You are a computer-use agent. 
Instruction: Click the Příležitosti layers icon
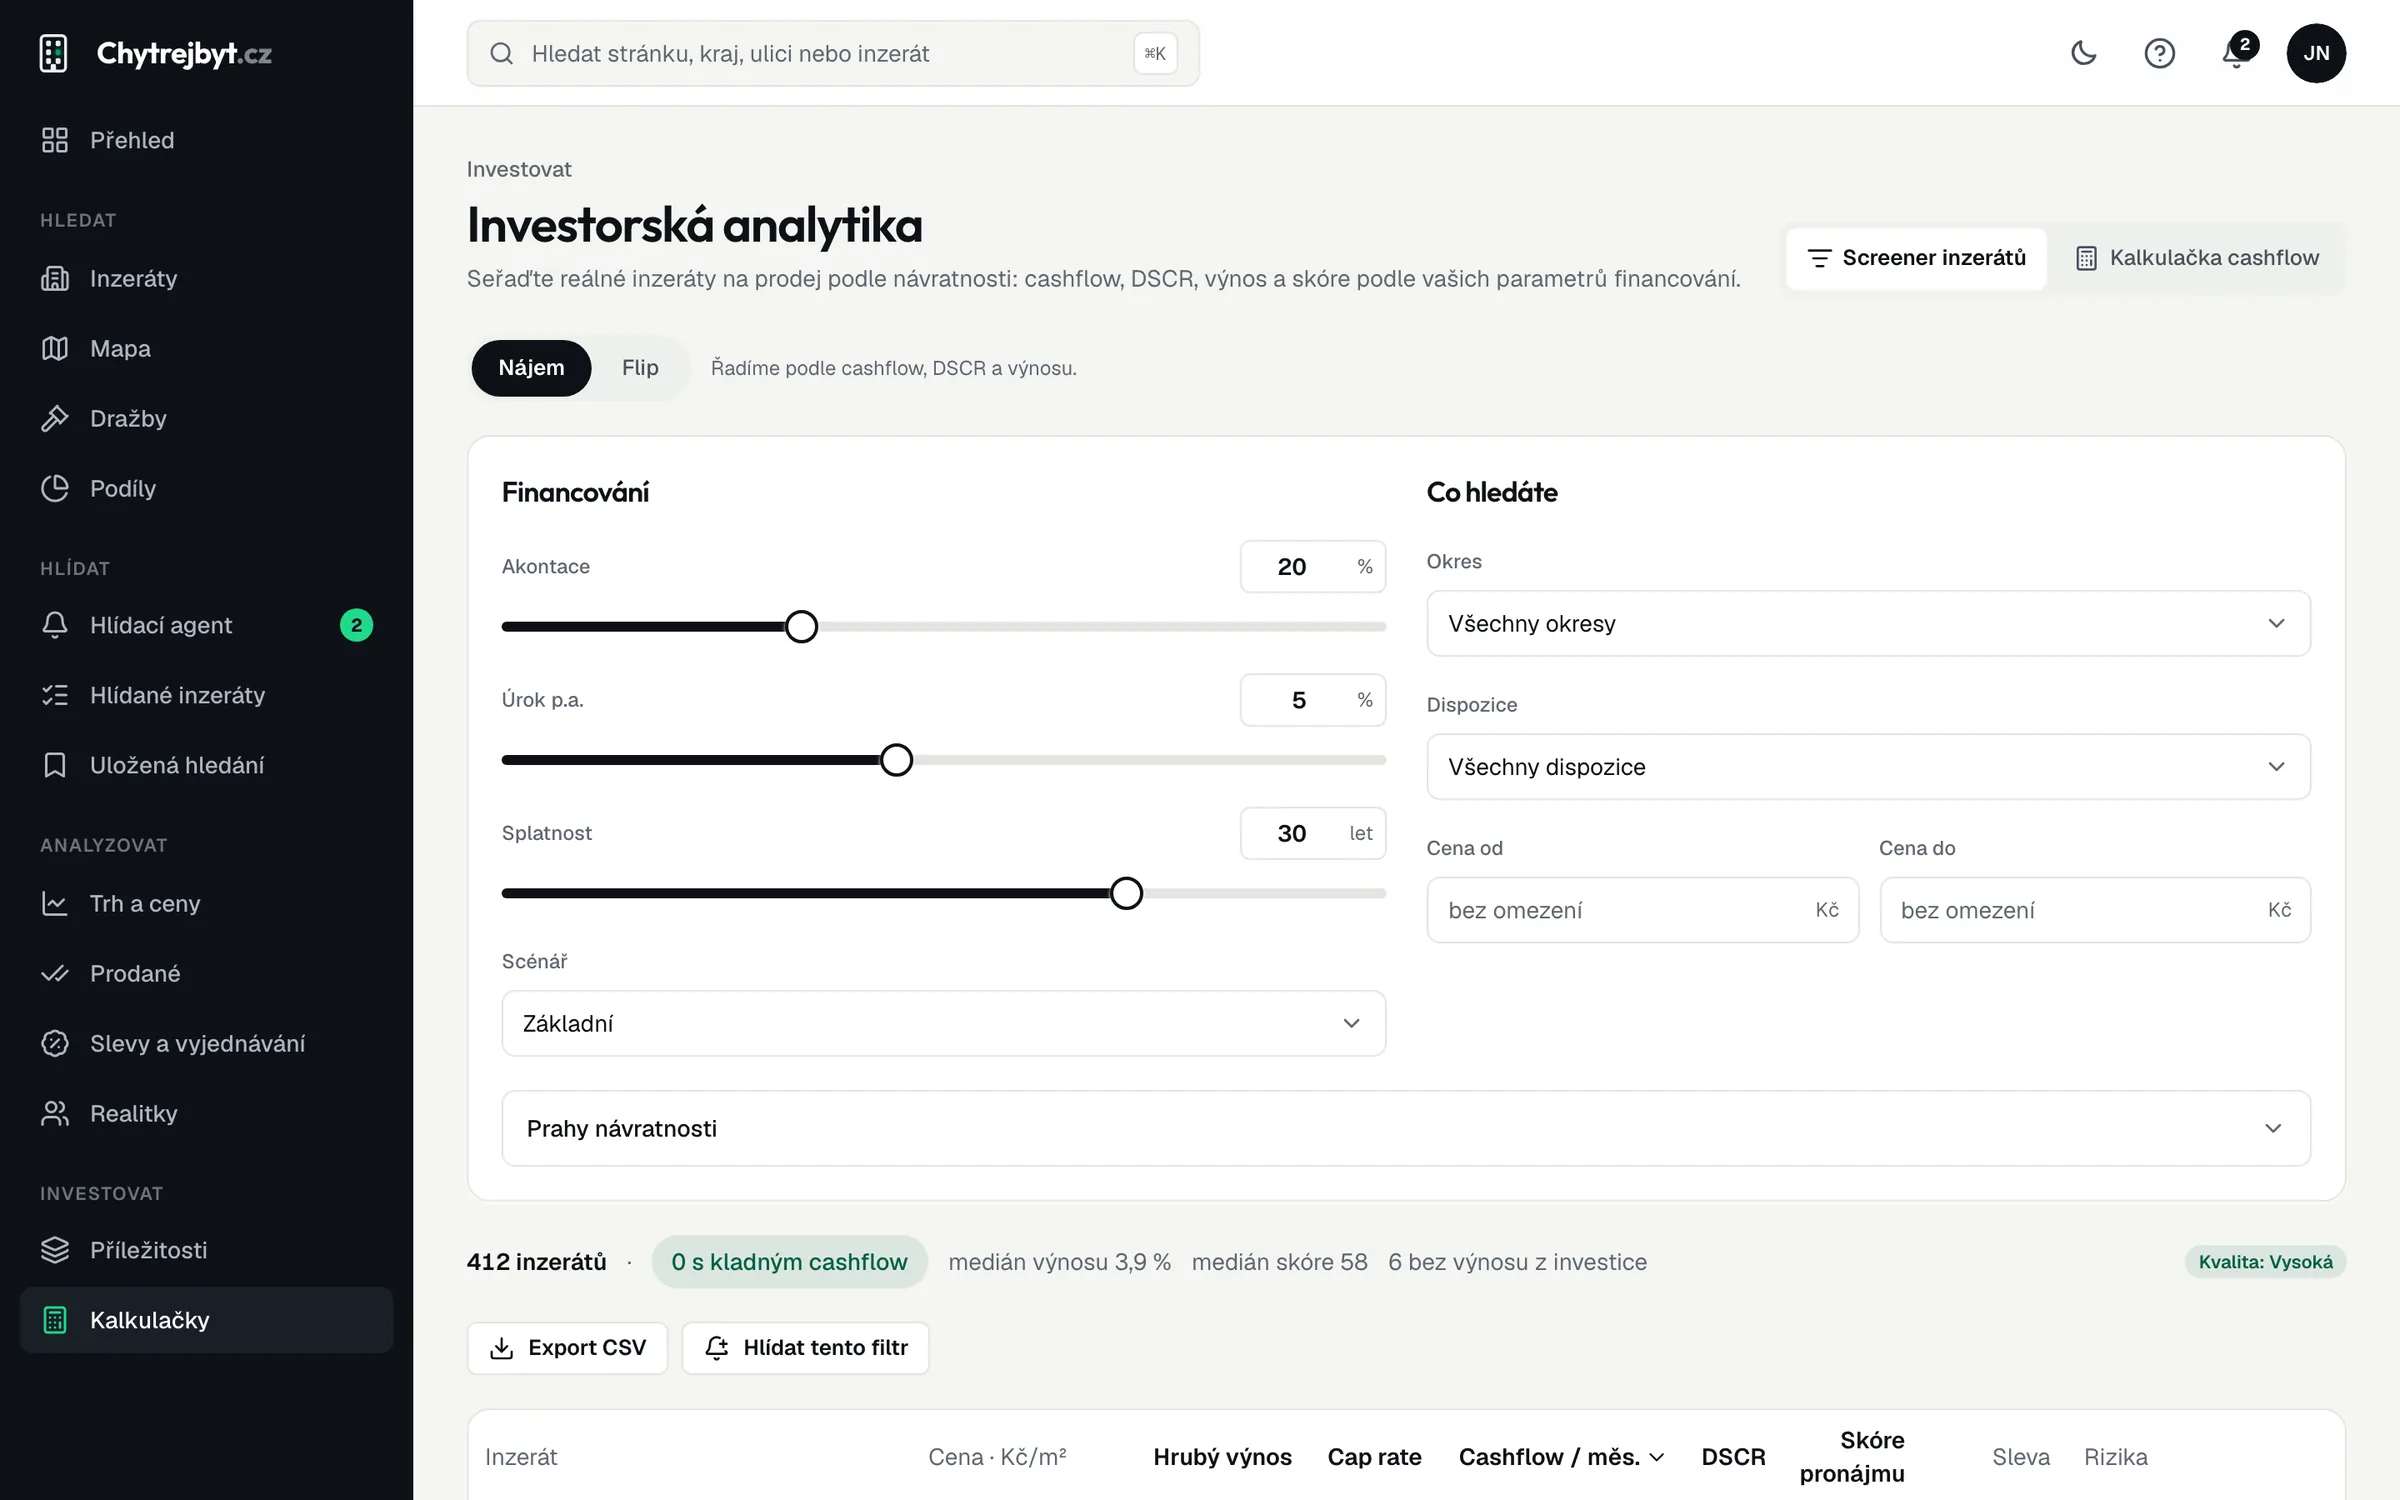[55, 1250]
